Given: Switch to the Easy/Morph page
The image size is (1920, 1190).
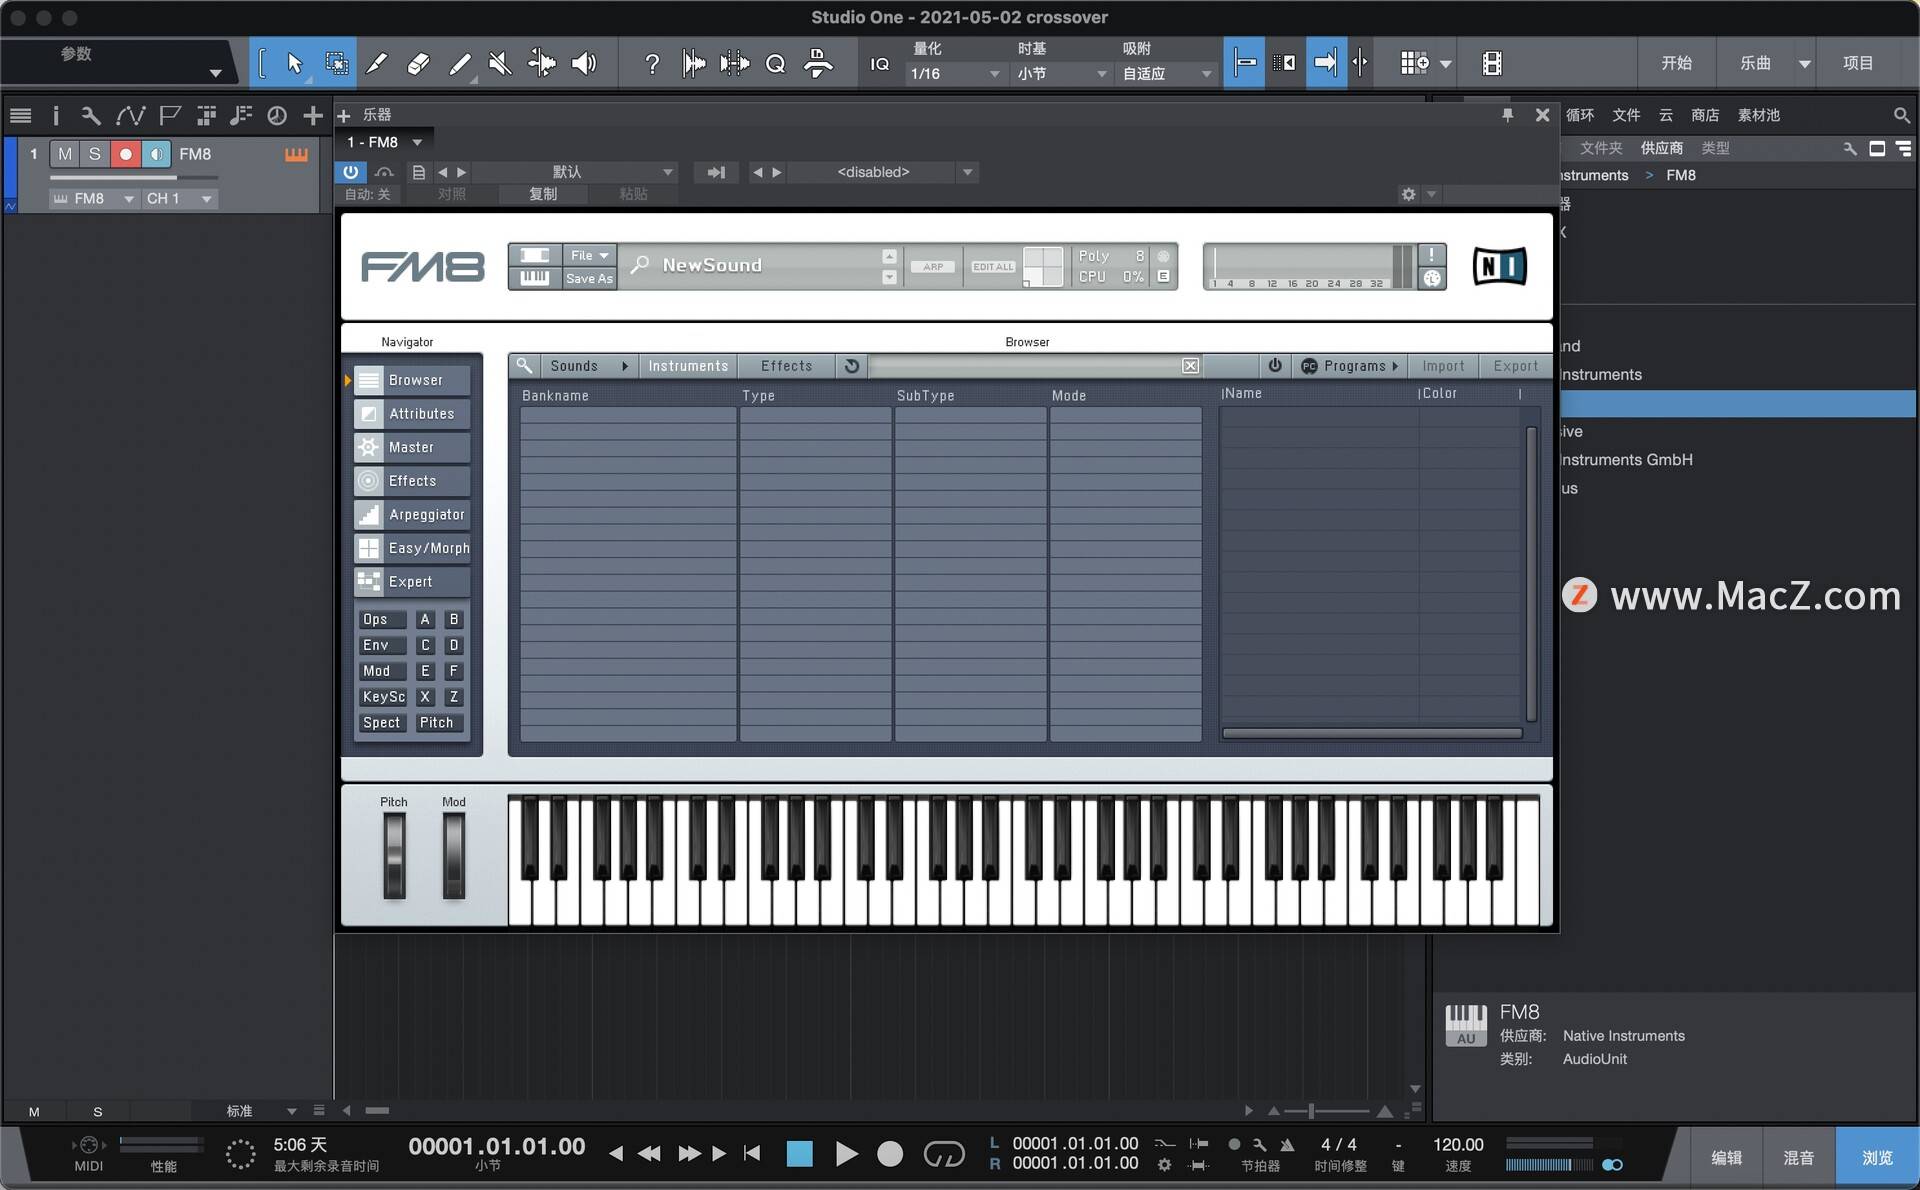Looking at the screenshot, I should tap(412, 548).
